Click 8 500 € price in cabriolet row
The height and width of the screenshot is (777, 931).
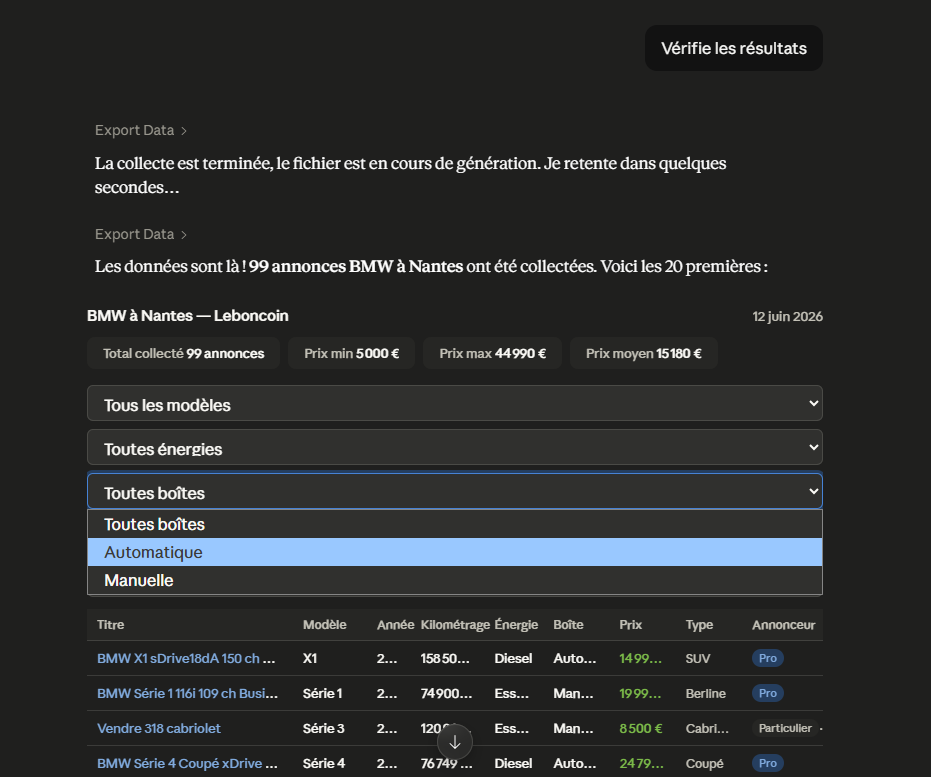click(641, 729)
